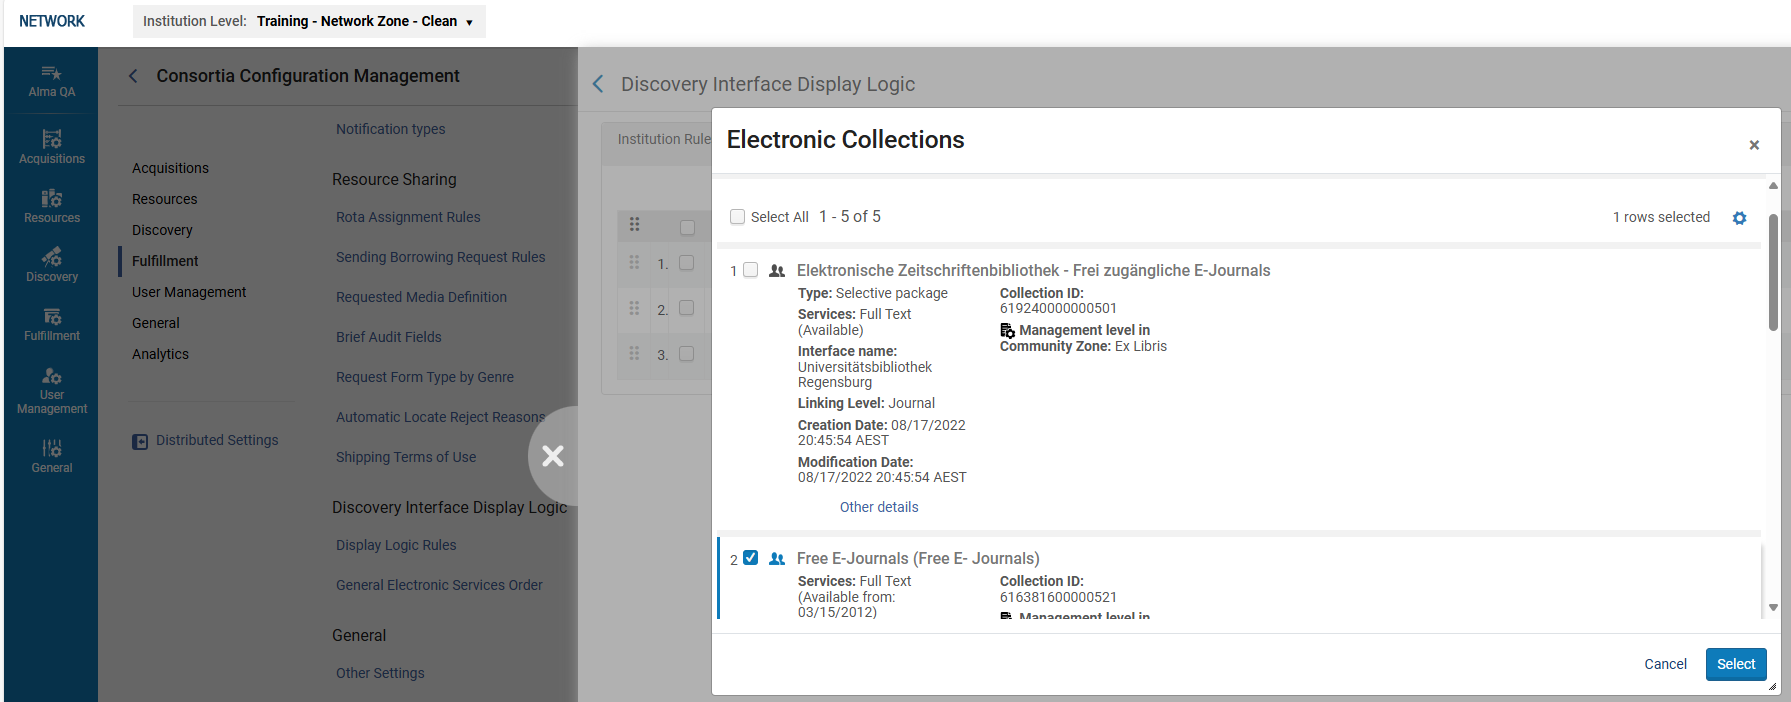Tick checkbox for Elektronische Zeitschriftenbibliothek collection
1791x702 pixels.
click(751, 270)
